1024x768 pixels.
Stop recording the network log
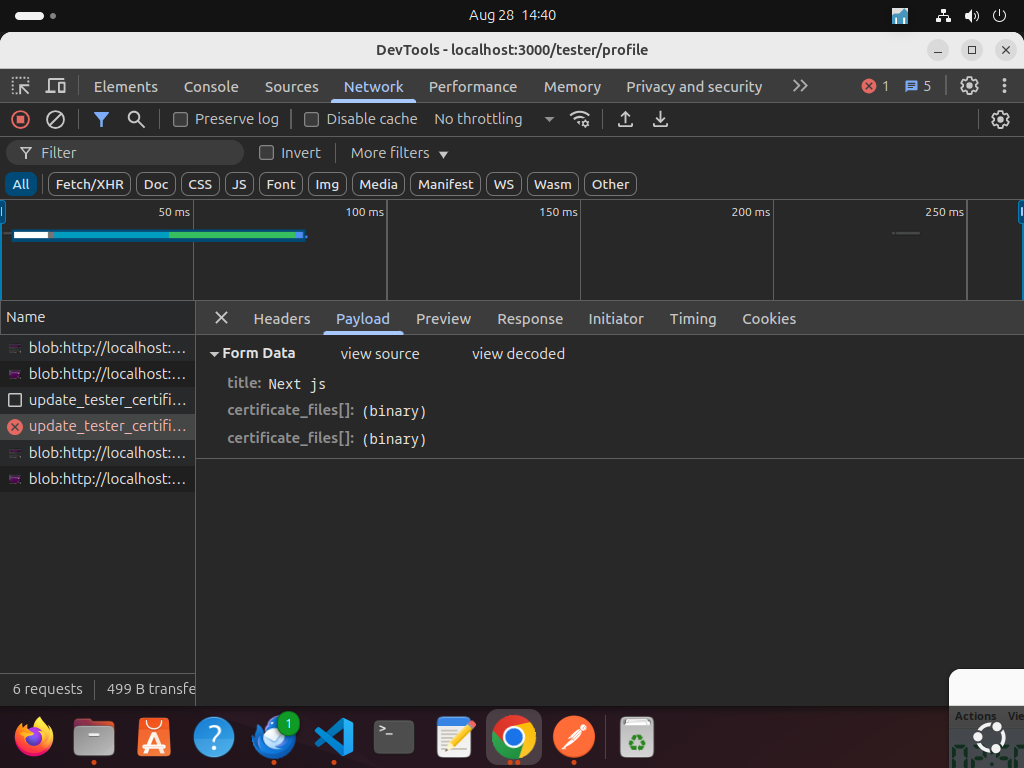click(20, 119)
